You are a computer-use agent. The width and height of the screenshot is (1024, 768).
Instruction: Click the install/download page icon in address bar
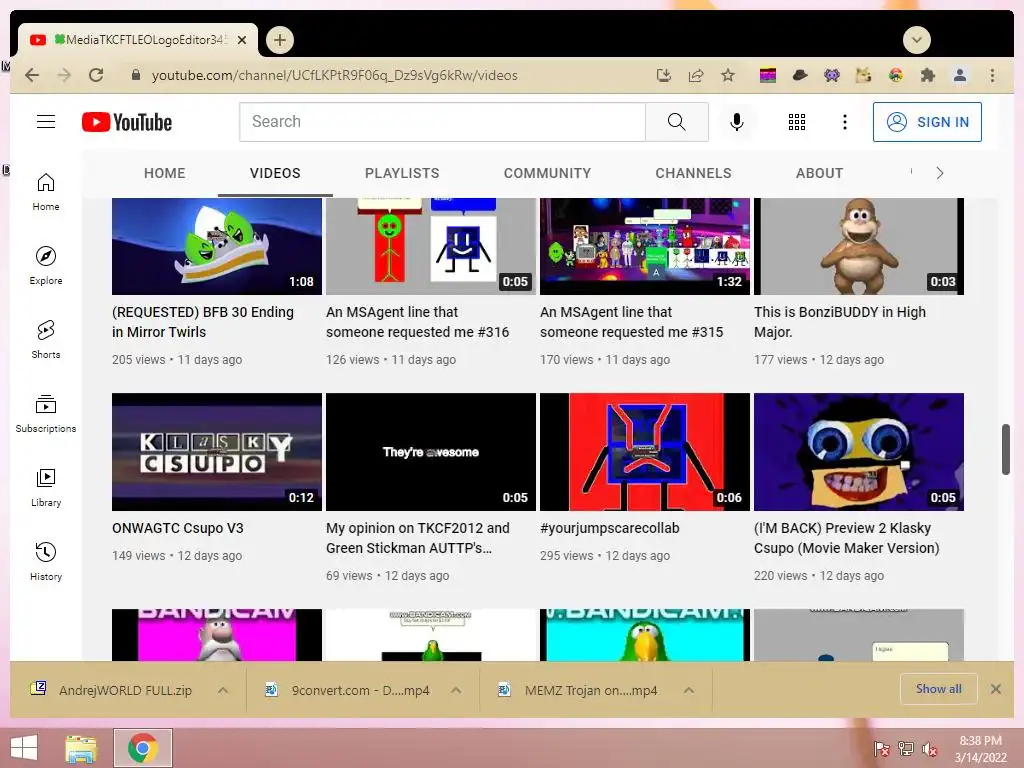tap(664, 75)
